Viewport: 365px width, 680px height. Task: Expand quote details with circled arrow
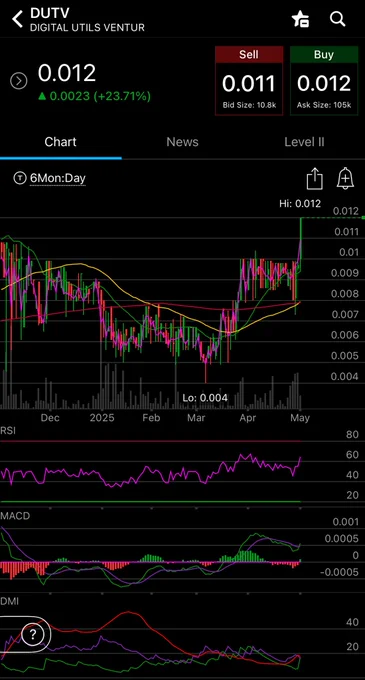(19, 81)
